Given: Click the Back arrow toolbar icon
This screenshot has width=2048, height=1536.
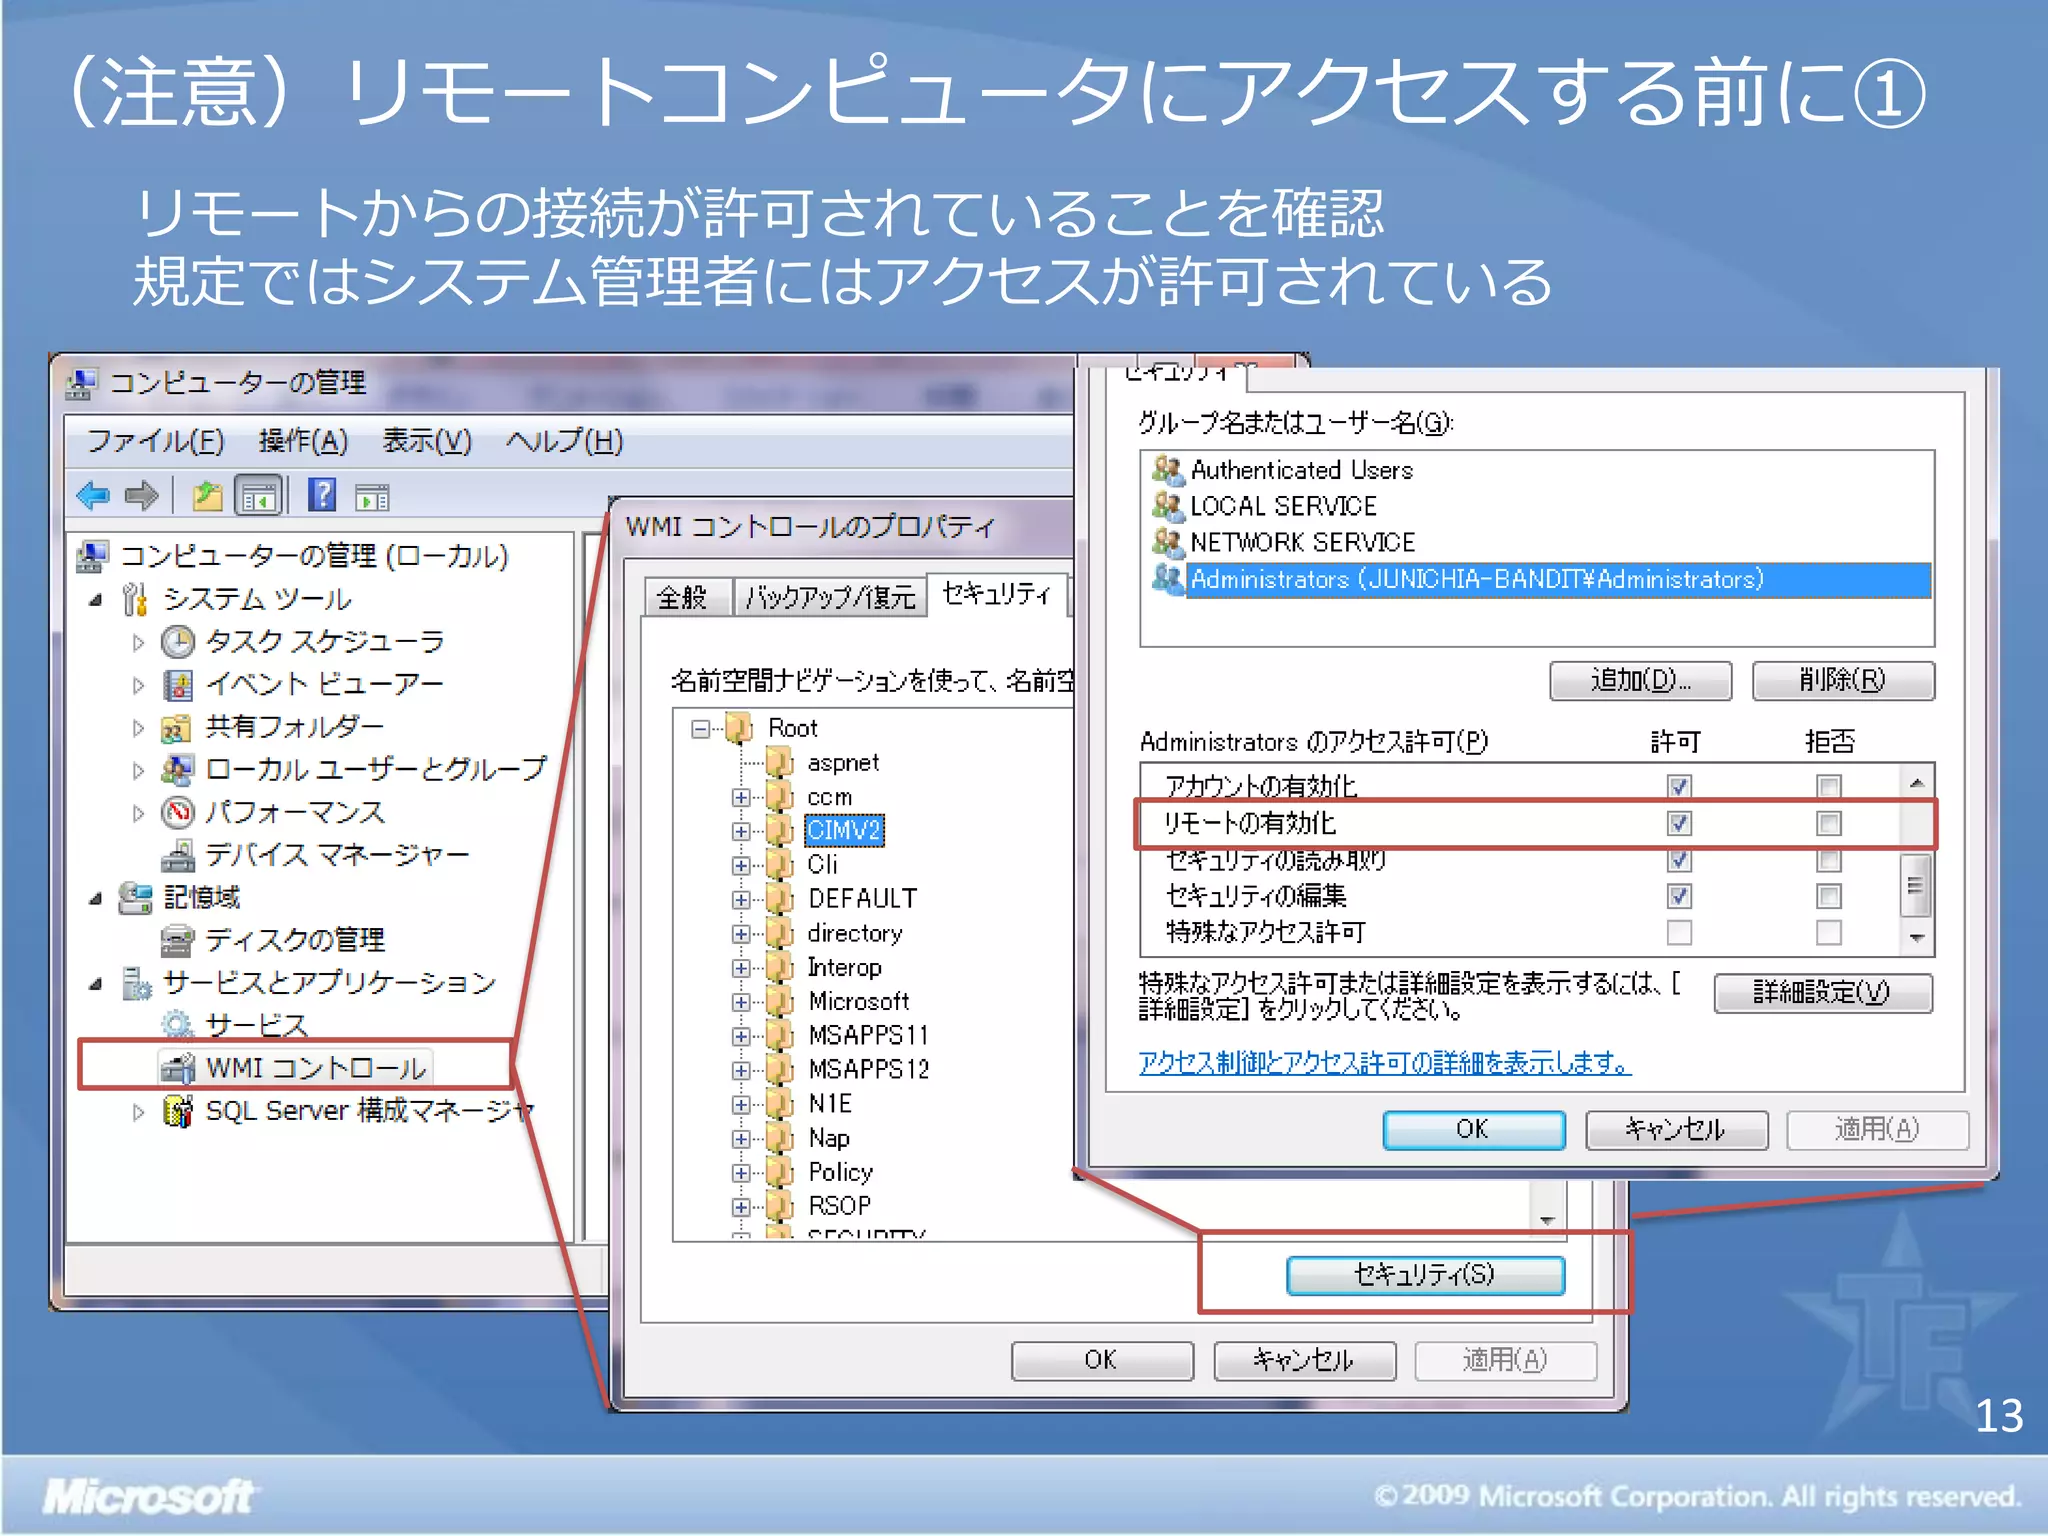Looking at the screenshot, I should click(x=93, y=495).
